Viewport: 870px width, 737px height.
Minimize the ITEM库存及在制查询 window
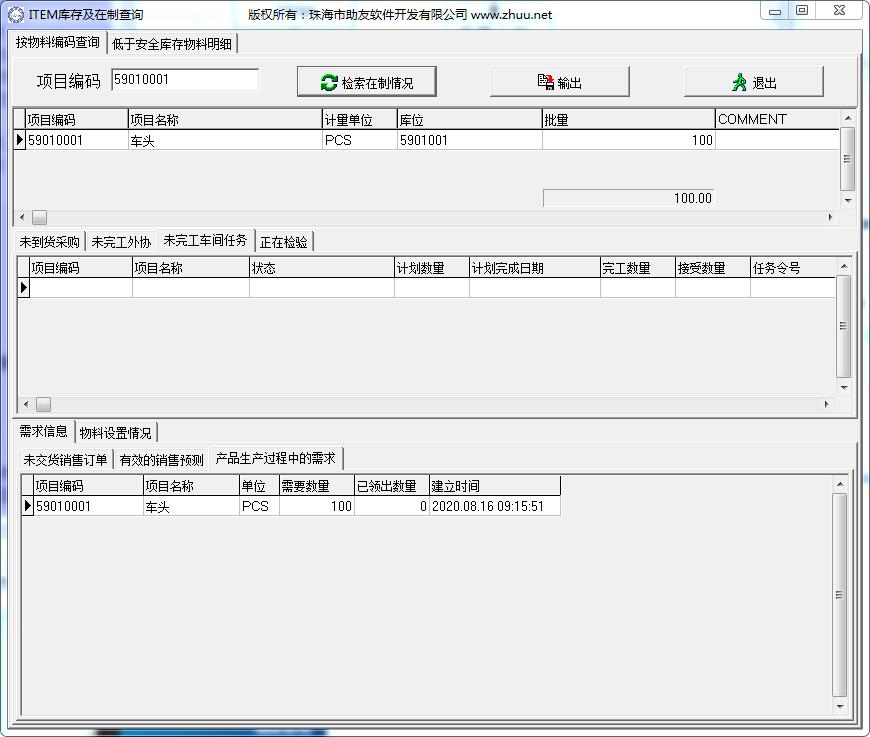click(x=775, y=11)
